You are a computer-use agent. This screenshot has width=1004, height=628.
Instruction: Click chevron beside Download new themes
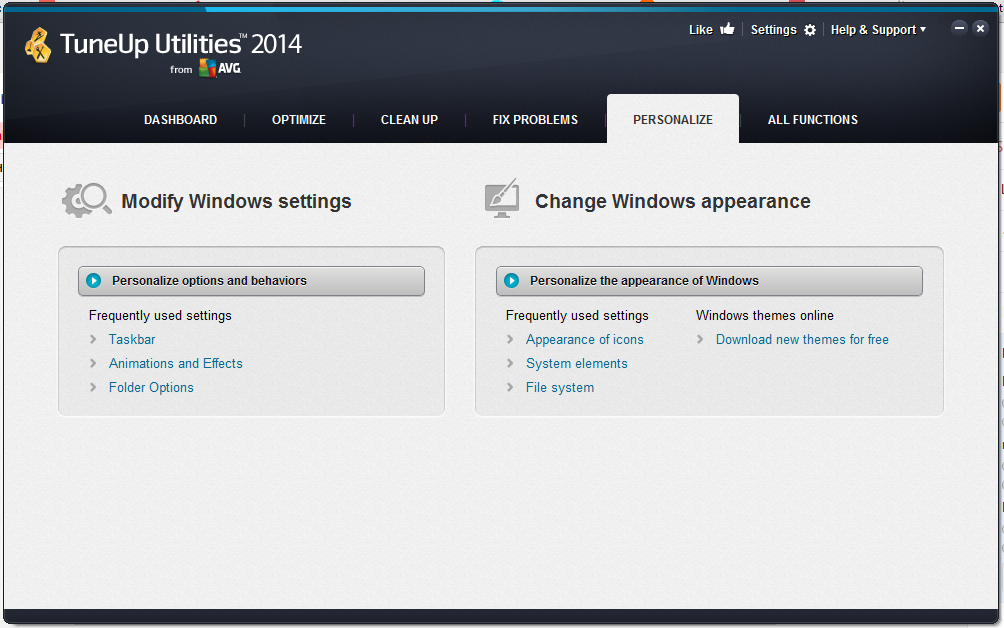[x=700, y=339]
